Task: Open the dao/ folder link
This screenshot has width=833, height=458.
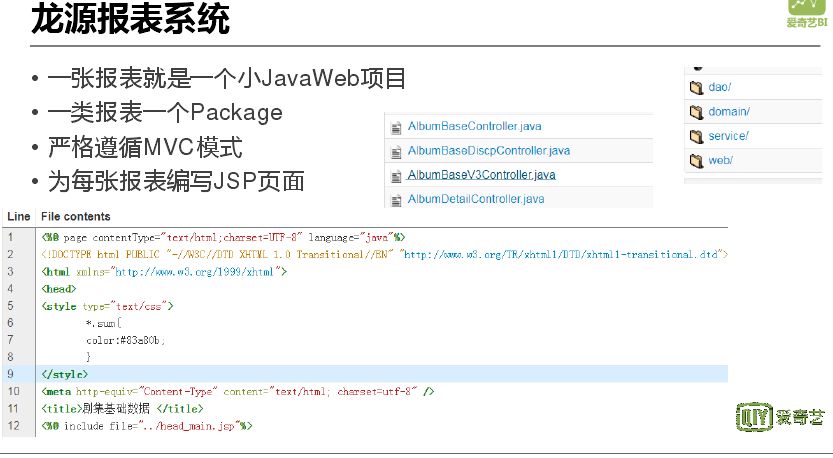Action: pos(719,87)
